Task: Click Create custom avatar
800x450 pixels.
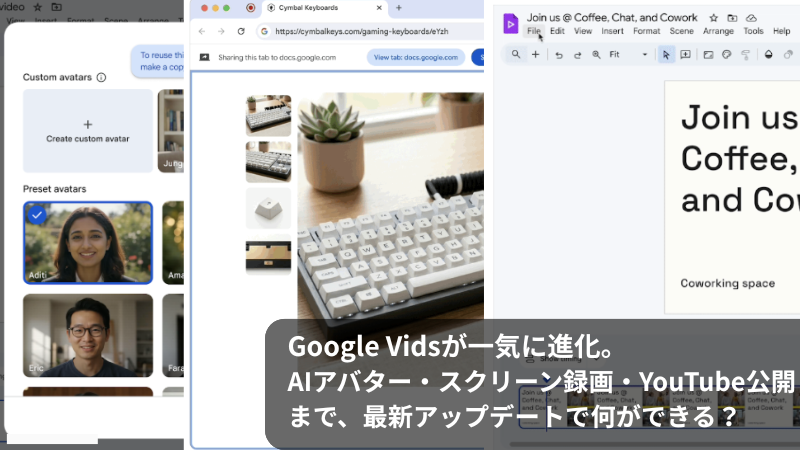Action: pyautogui.click(x=88, y=131)
